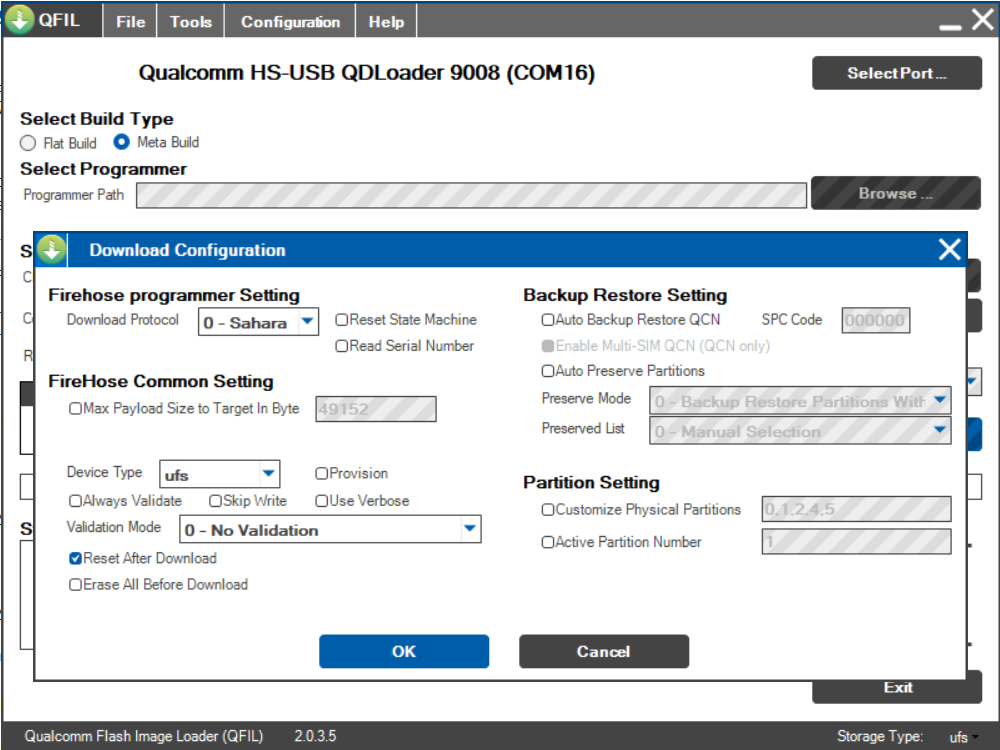
Task: Click the SPC Code input field
Action: click(875, 320)
